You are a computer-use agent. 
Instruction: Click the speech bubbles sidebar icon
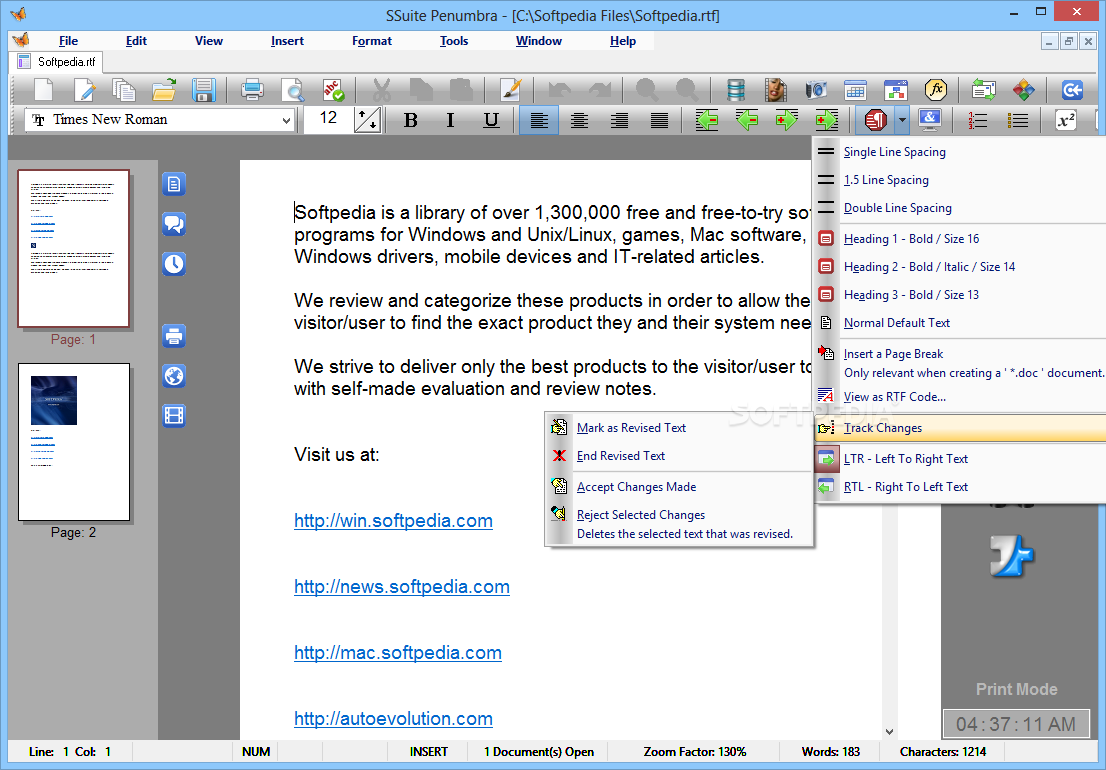pyautogui.click(x=174, y=224)
